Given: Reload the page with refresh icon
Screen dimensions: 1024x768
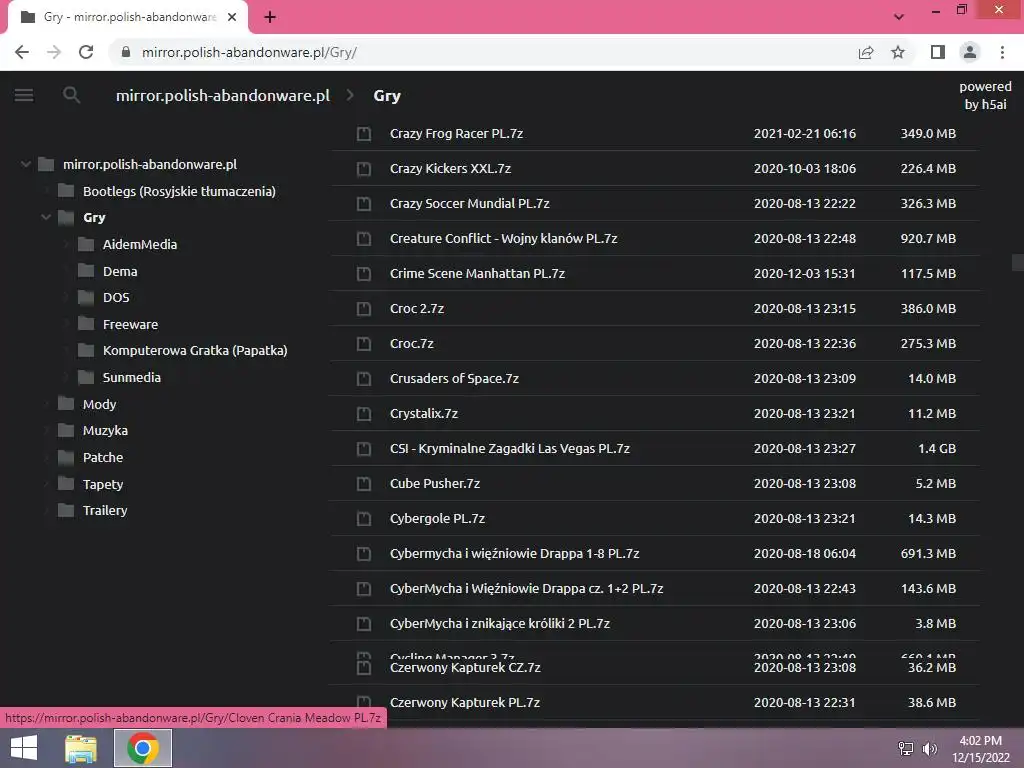Looking at the screenshot, I should pyautogui.click(x=86, y=52).
